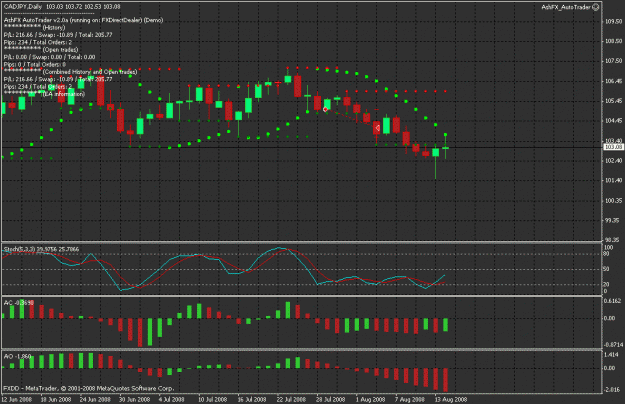The height and width of the screenshot is (404, 625).
Task: Click the 101.40 price scale label
Action: [x=614, y=180]
